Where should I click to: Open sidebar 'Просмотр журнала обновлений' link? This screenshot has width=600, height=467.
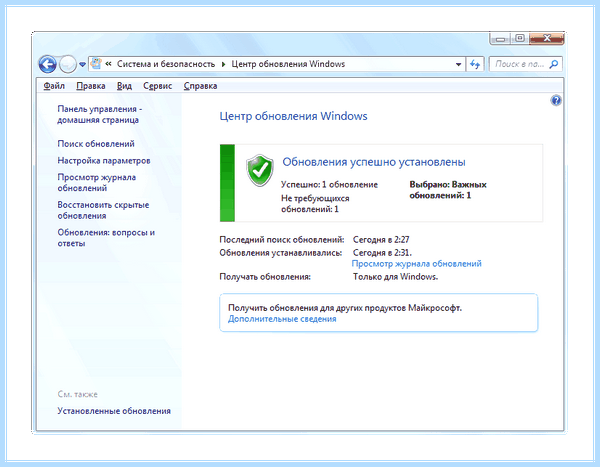point(96,183)
